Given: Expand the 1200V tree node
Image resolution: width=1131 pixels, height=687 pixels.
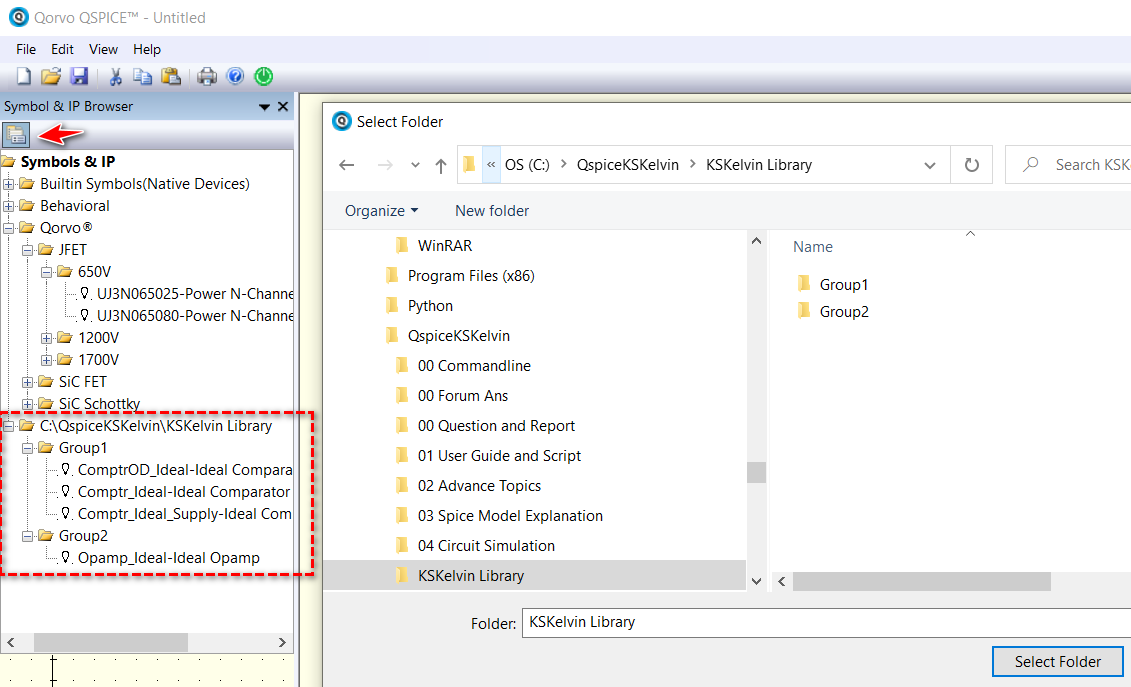Looking at the screenshot, I should [x=46, y=338].
